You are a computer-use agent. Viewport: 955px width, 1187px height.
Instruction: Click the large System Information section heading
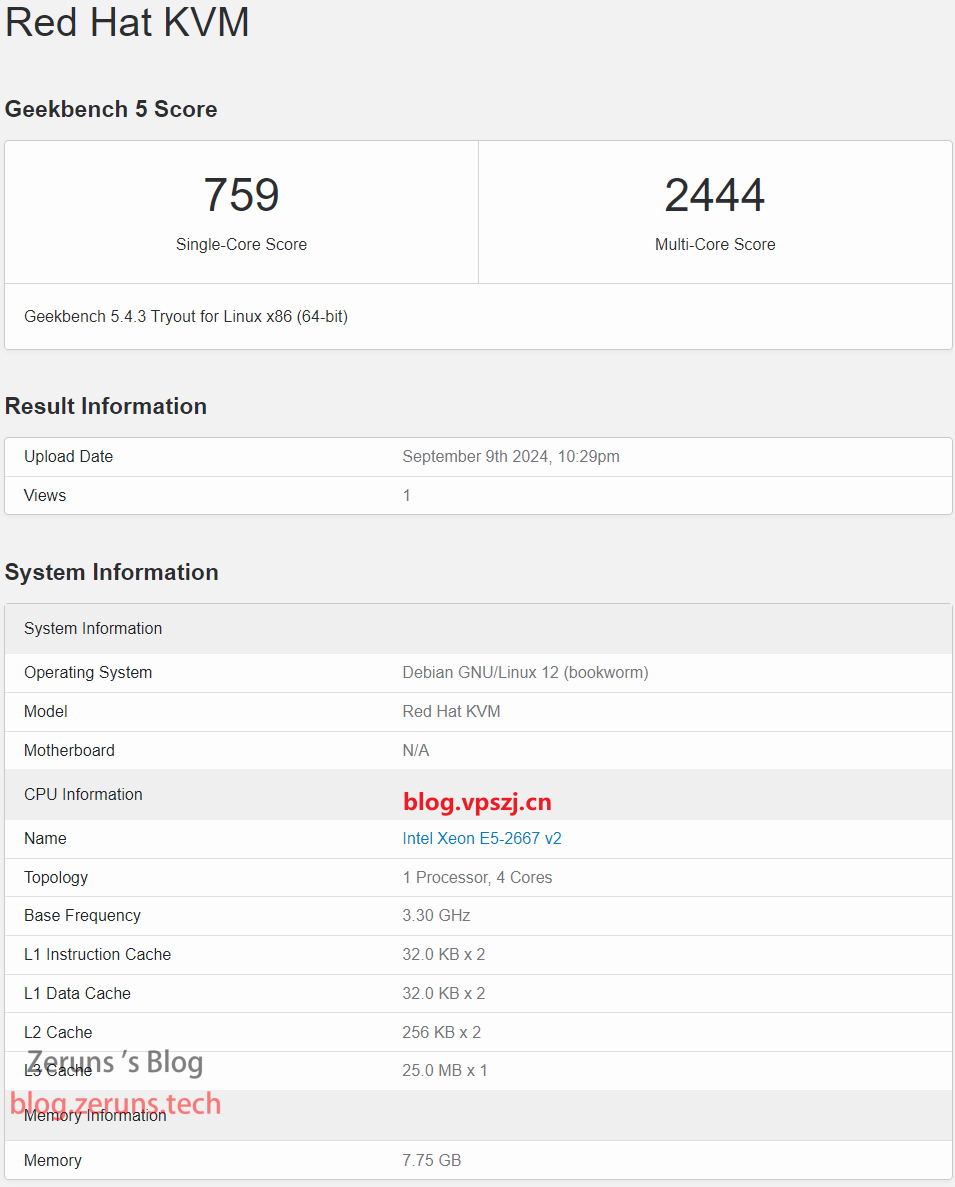tap(112, 572)
